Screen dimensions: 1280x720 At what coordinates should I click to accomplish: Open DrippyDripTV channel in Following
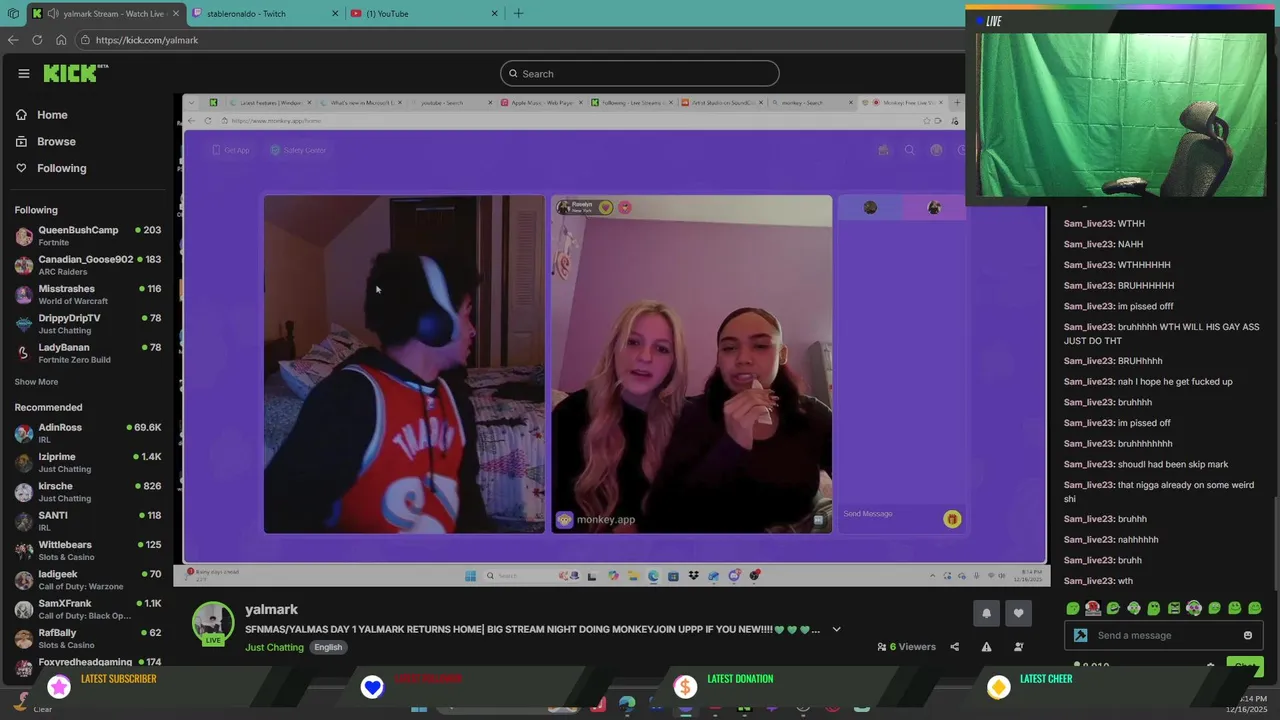pos(88,324)
